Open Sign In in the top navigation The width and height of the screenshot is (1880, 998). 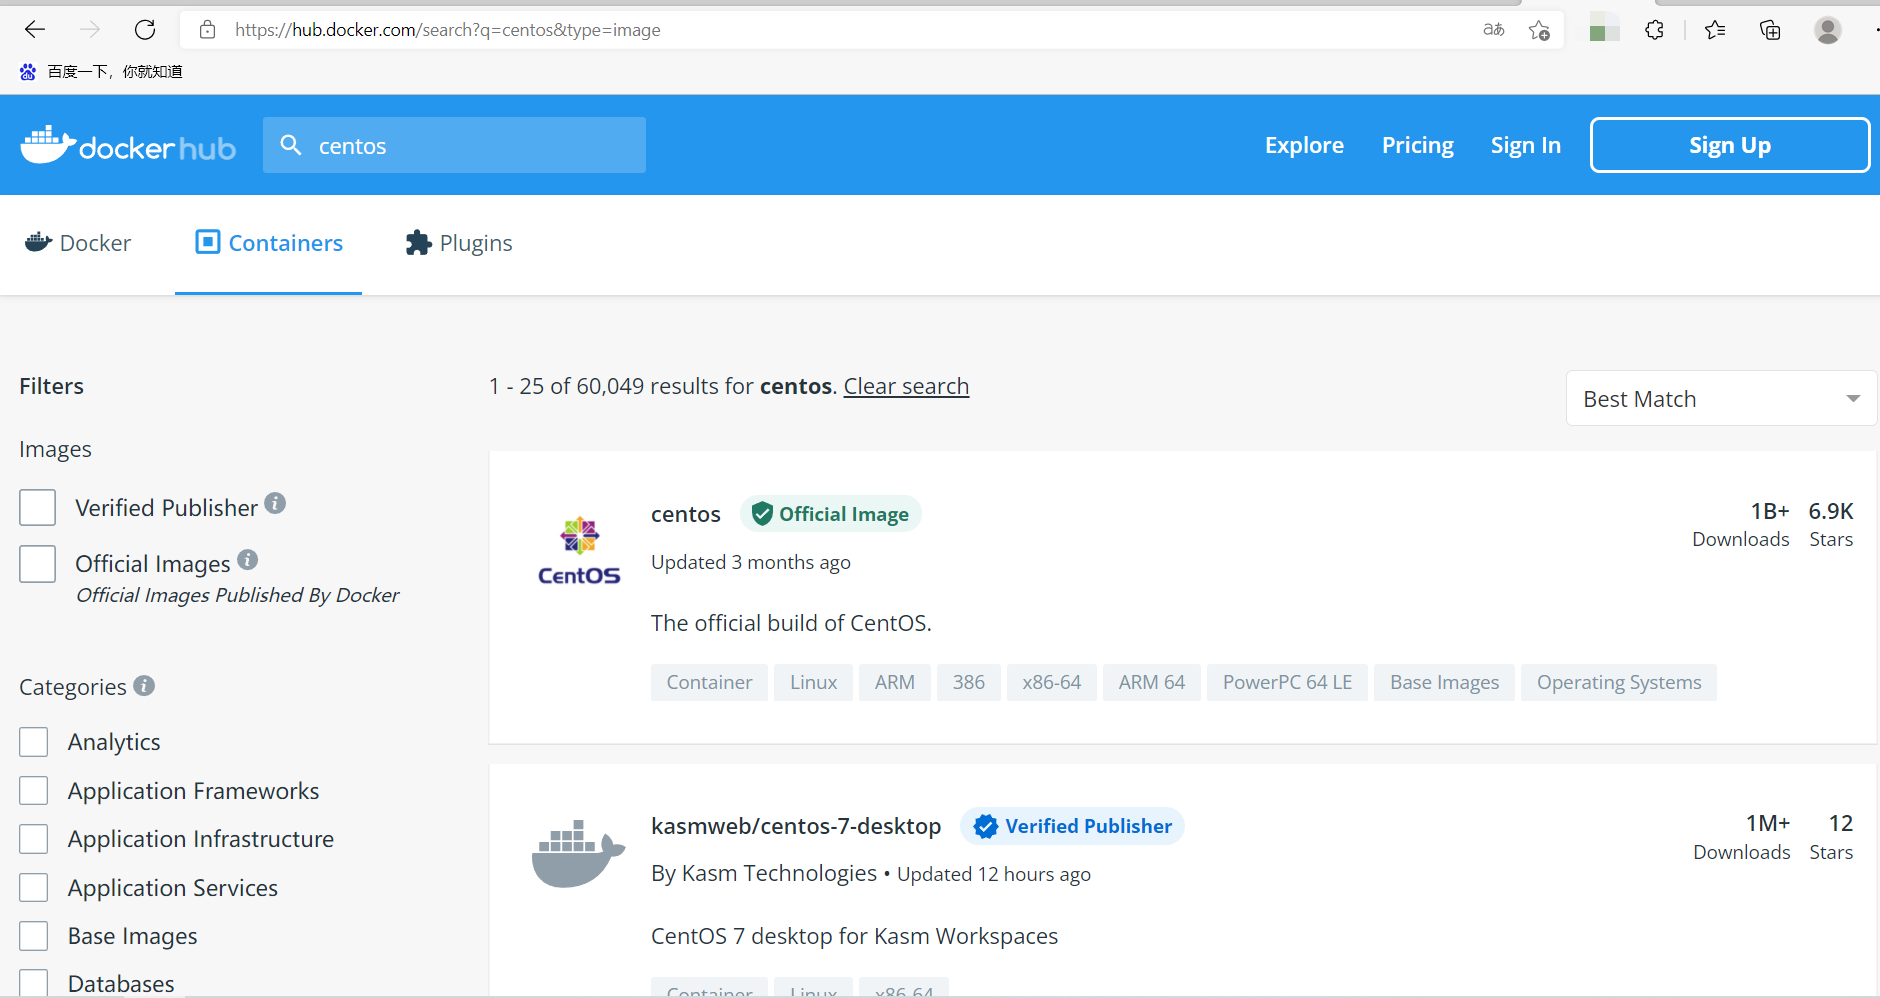point(1525,145)
